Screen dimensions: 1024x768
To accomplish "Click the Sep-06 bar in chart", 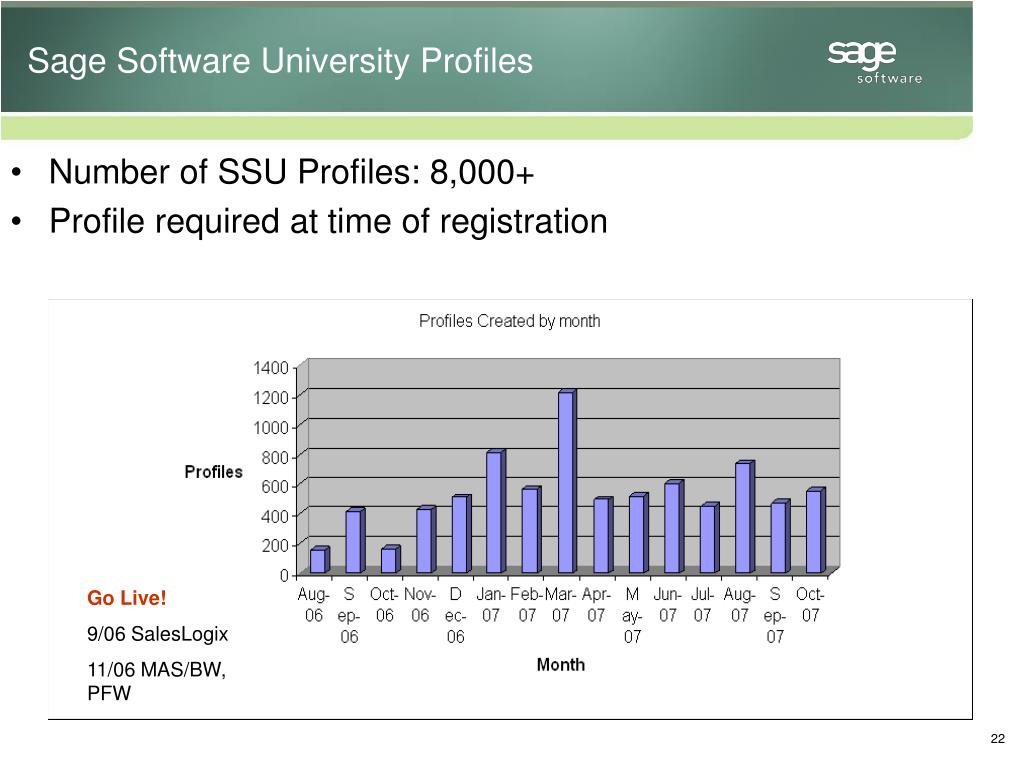I will click(355, 541).
